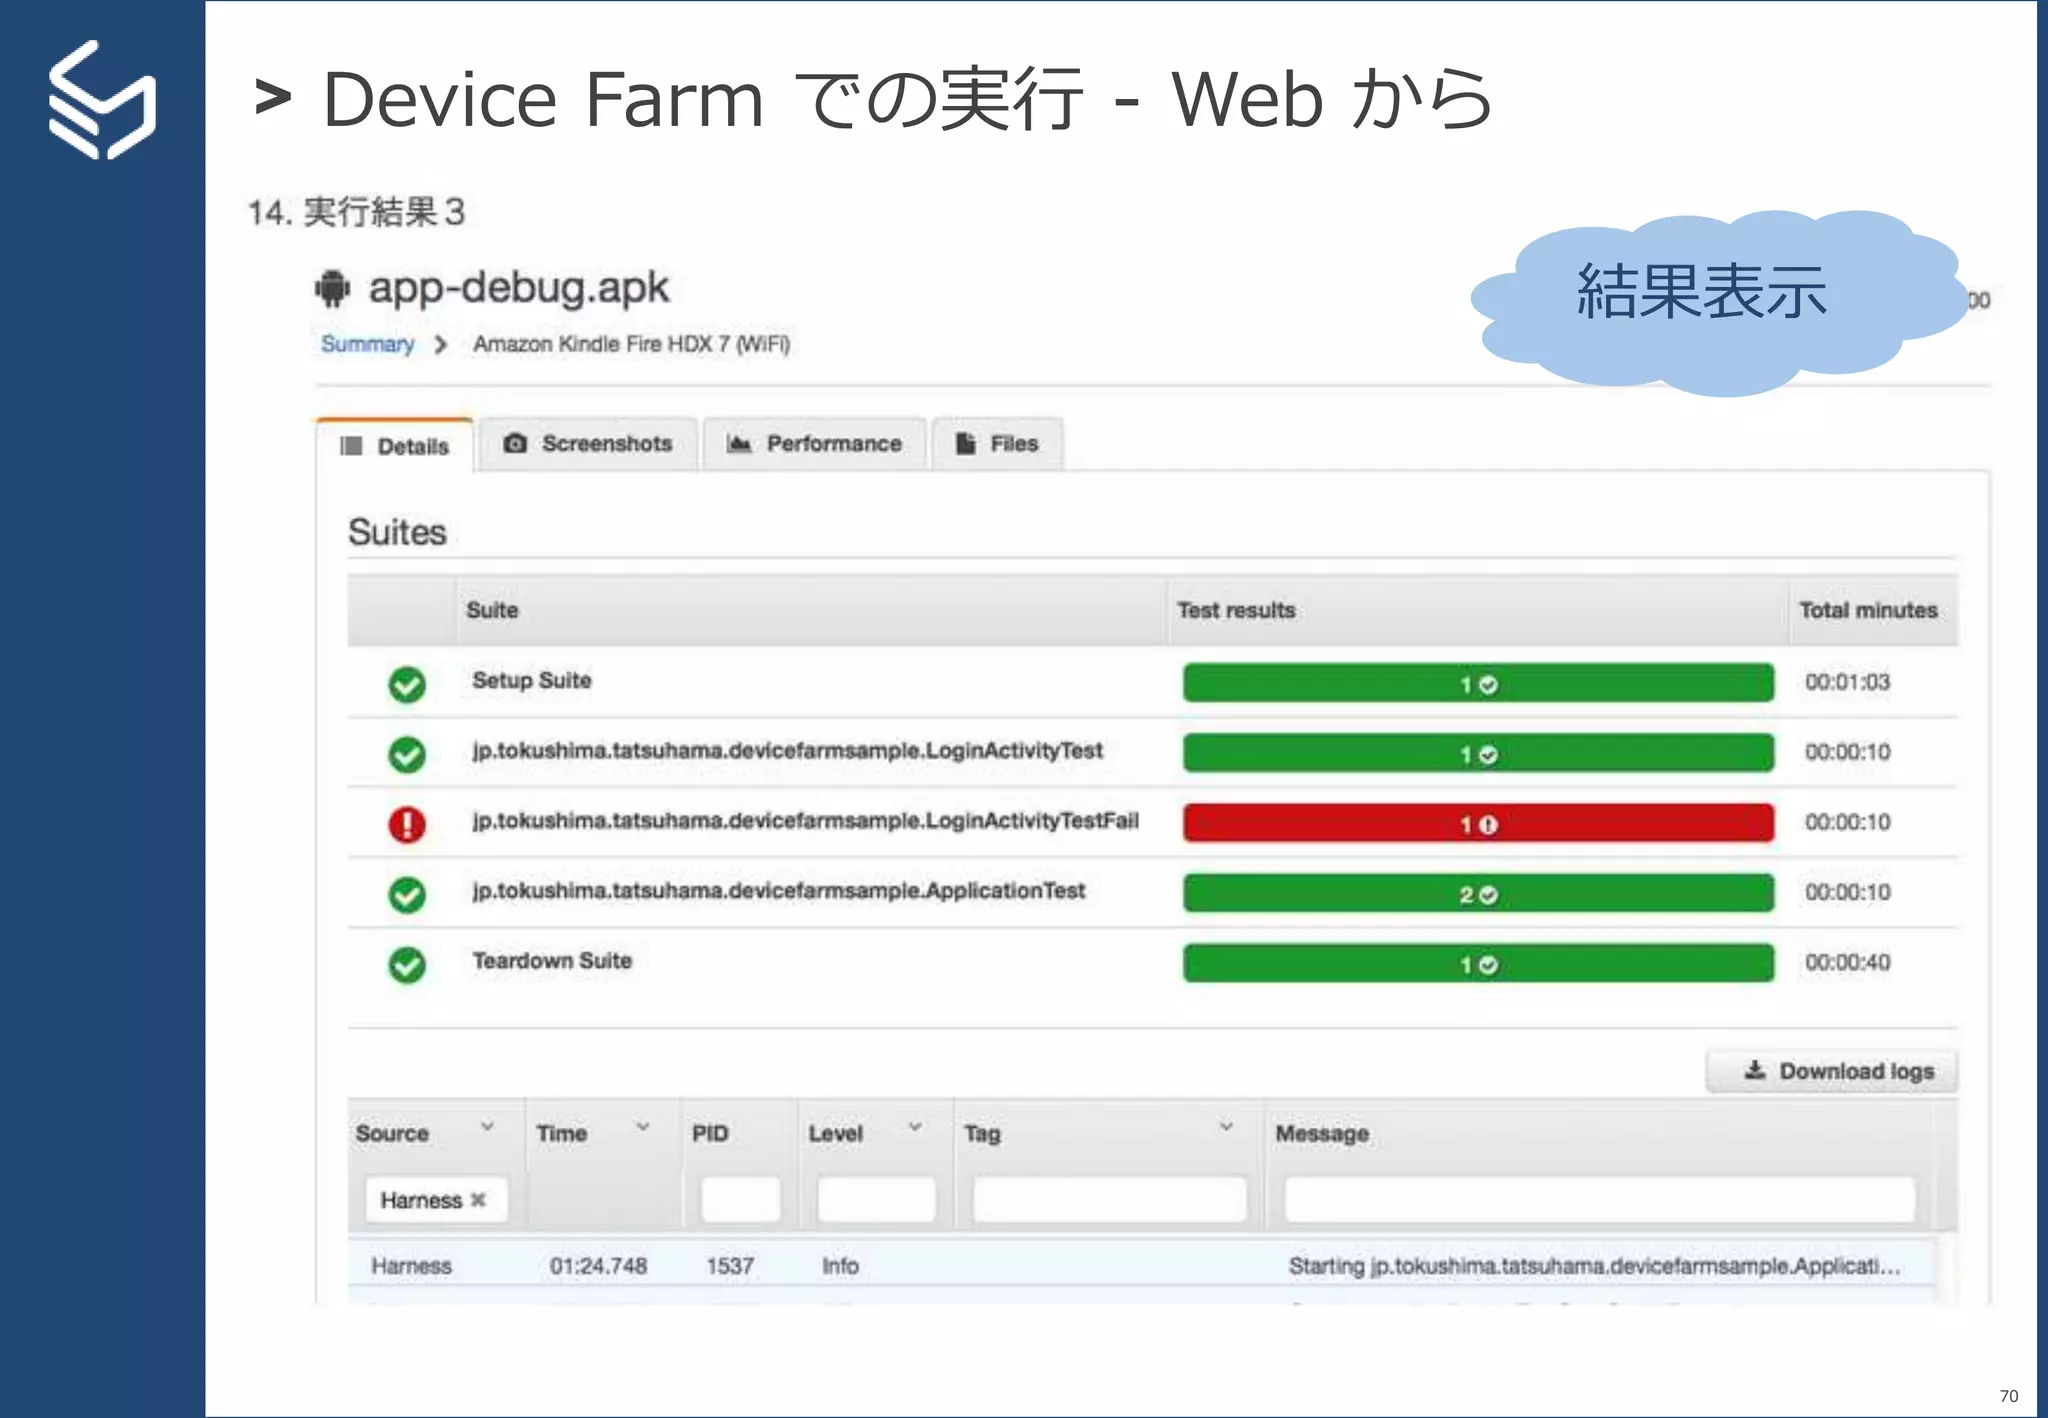Image resolution: width=2048 pixels, height=1418 pixels.
Task: Open the Details tab
Action: pos(395,446)
